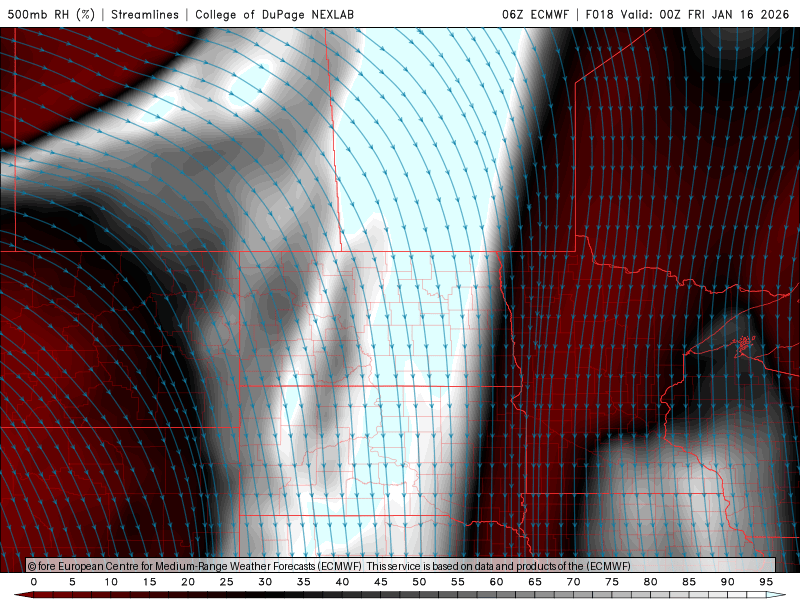
Task: Click the "45" value on the color scale
Action: tap(381, 582)
